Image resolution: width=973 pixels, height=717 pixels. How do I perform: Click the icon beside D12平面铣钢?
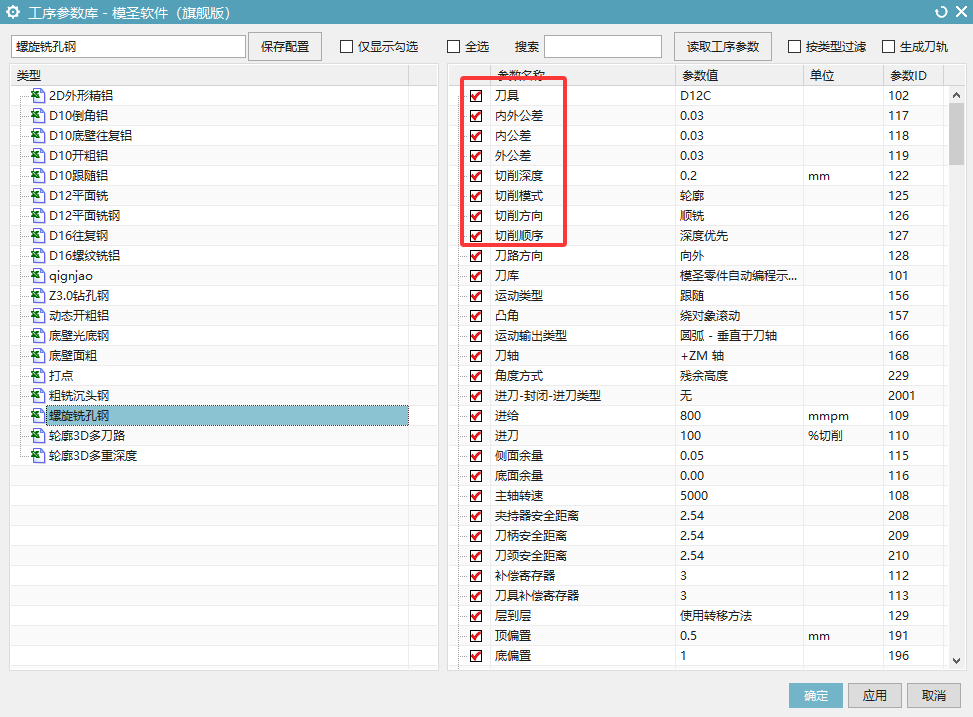click(x=38, y=215)
